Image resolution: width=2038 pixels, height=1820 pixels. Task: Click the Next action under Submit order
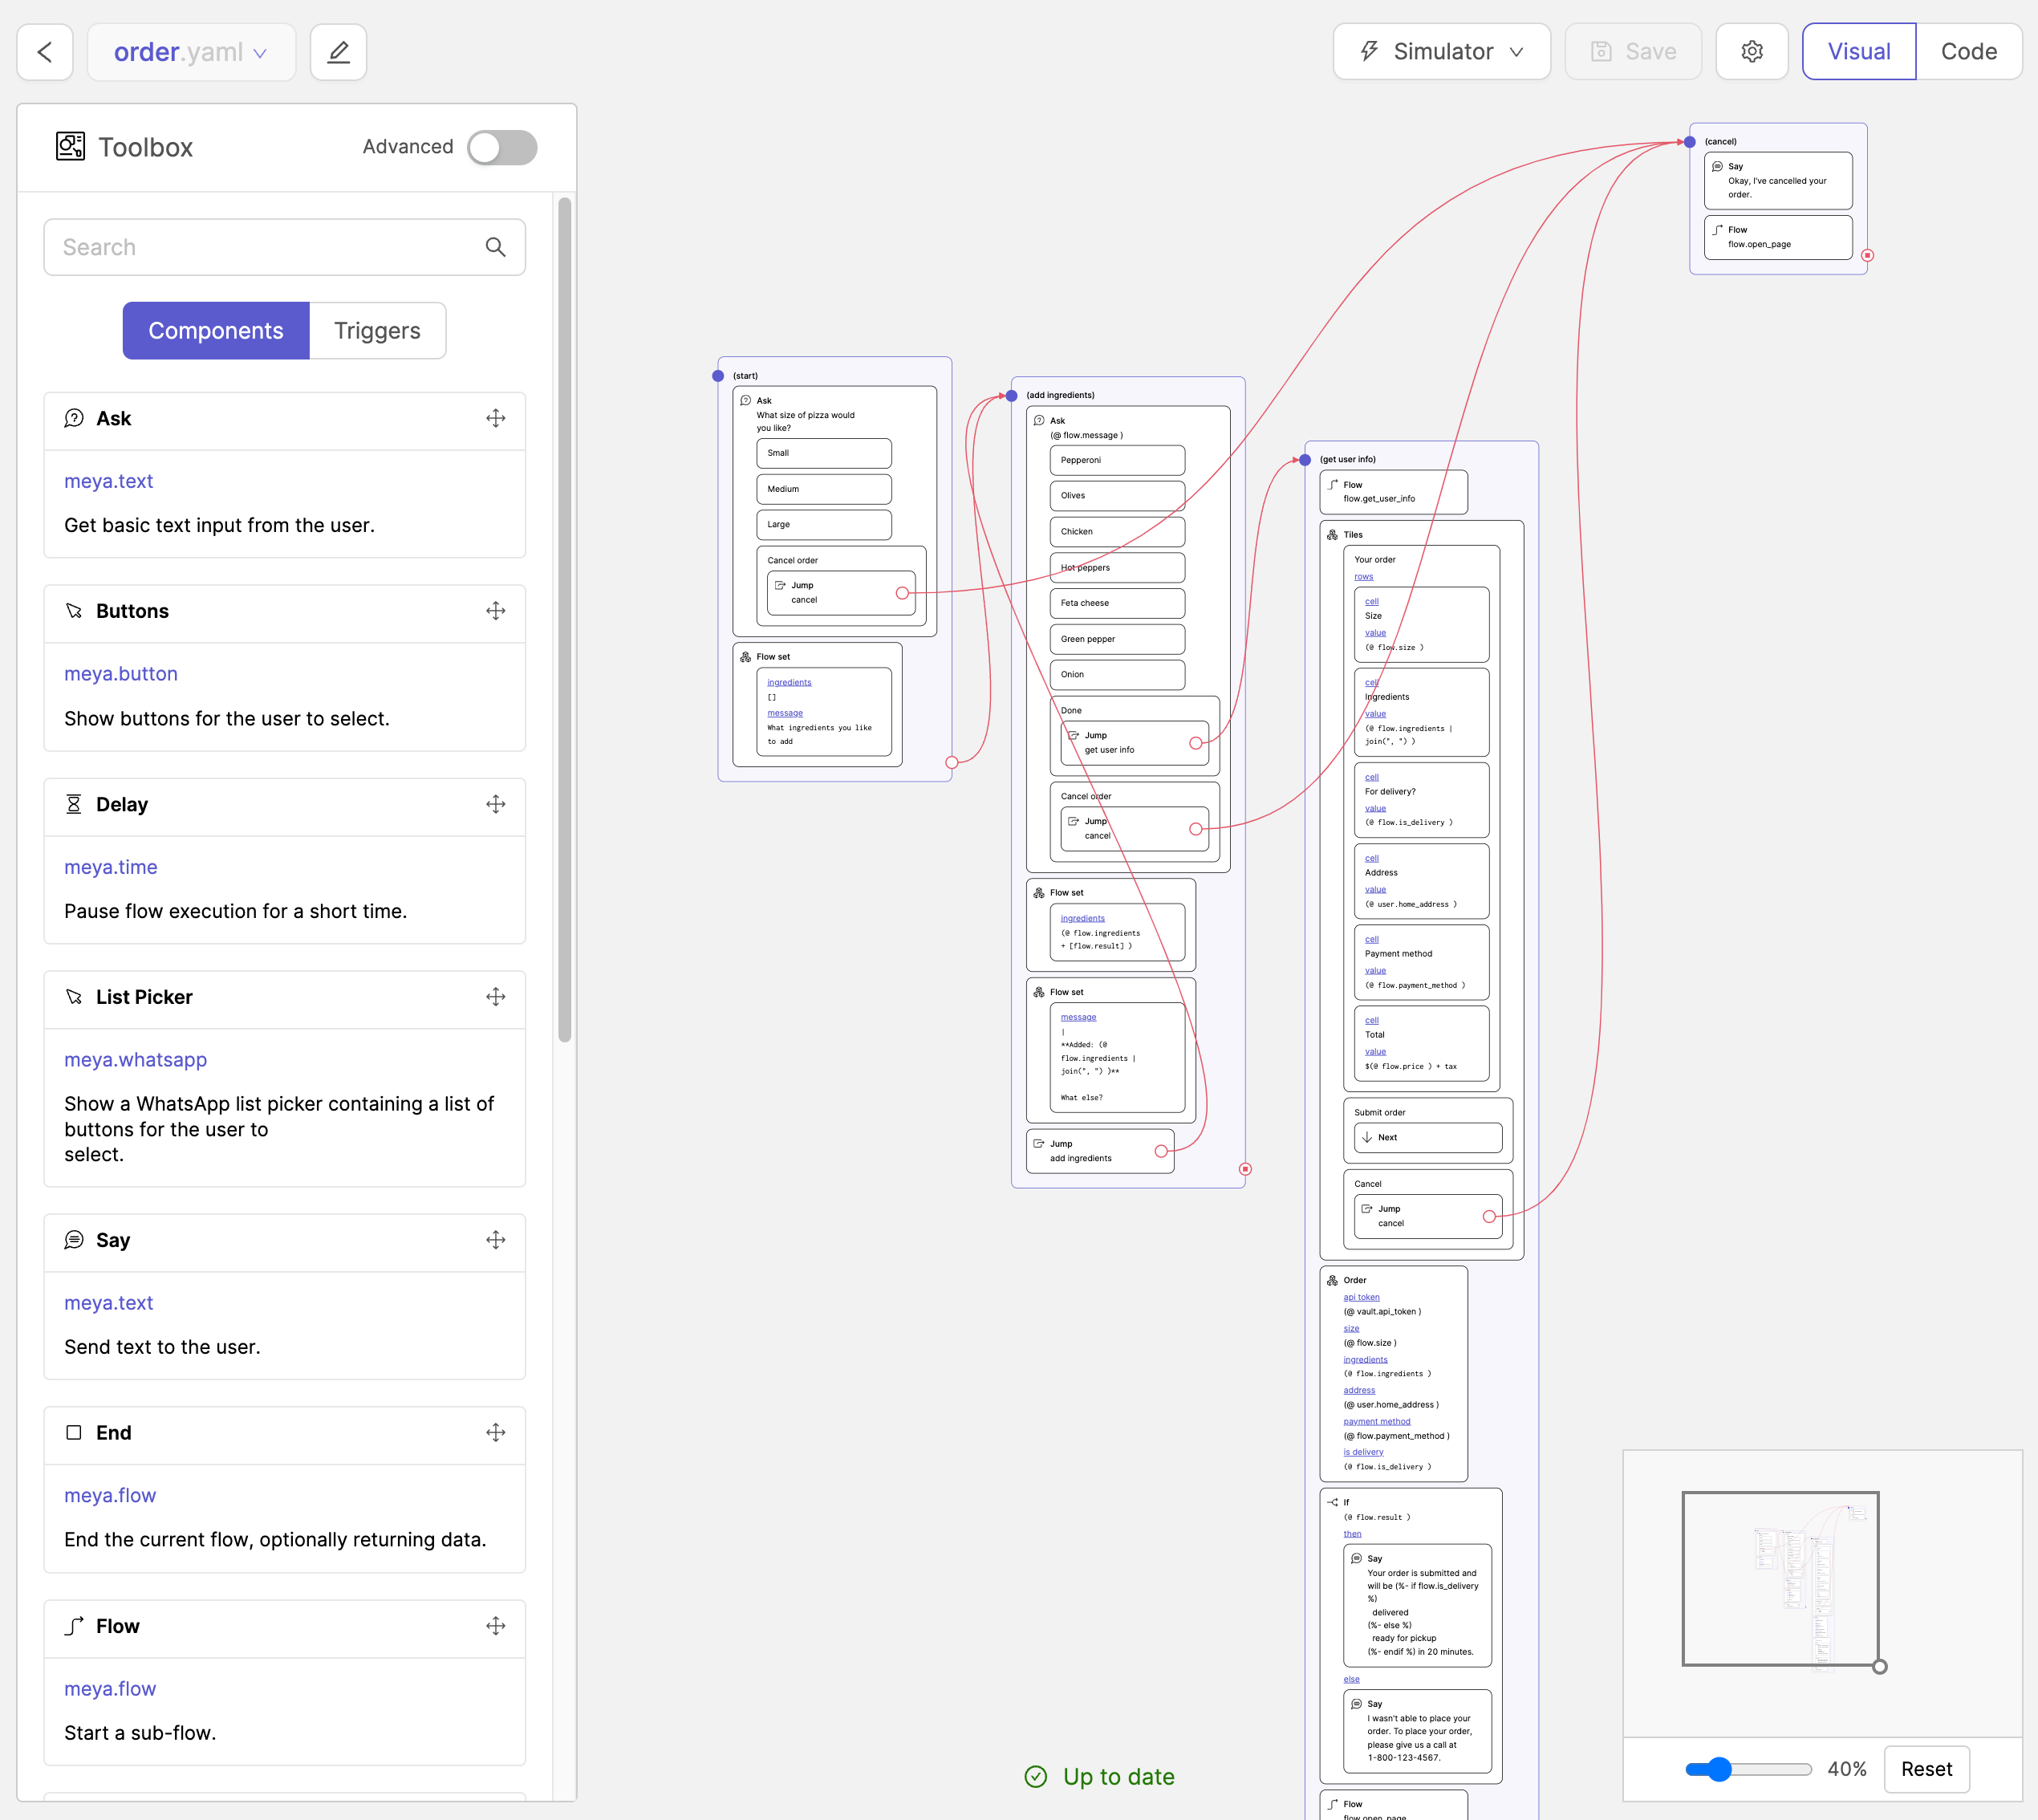(1428, 1138)
